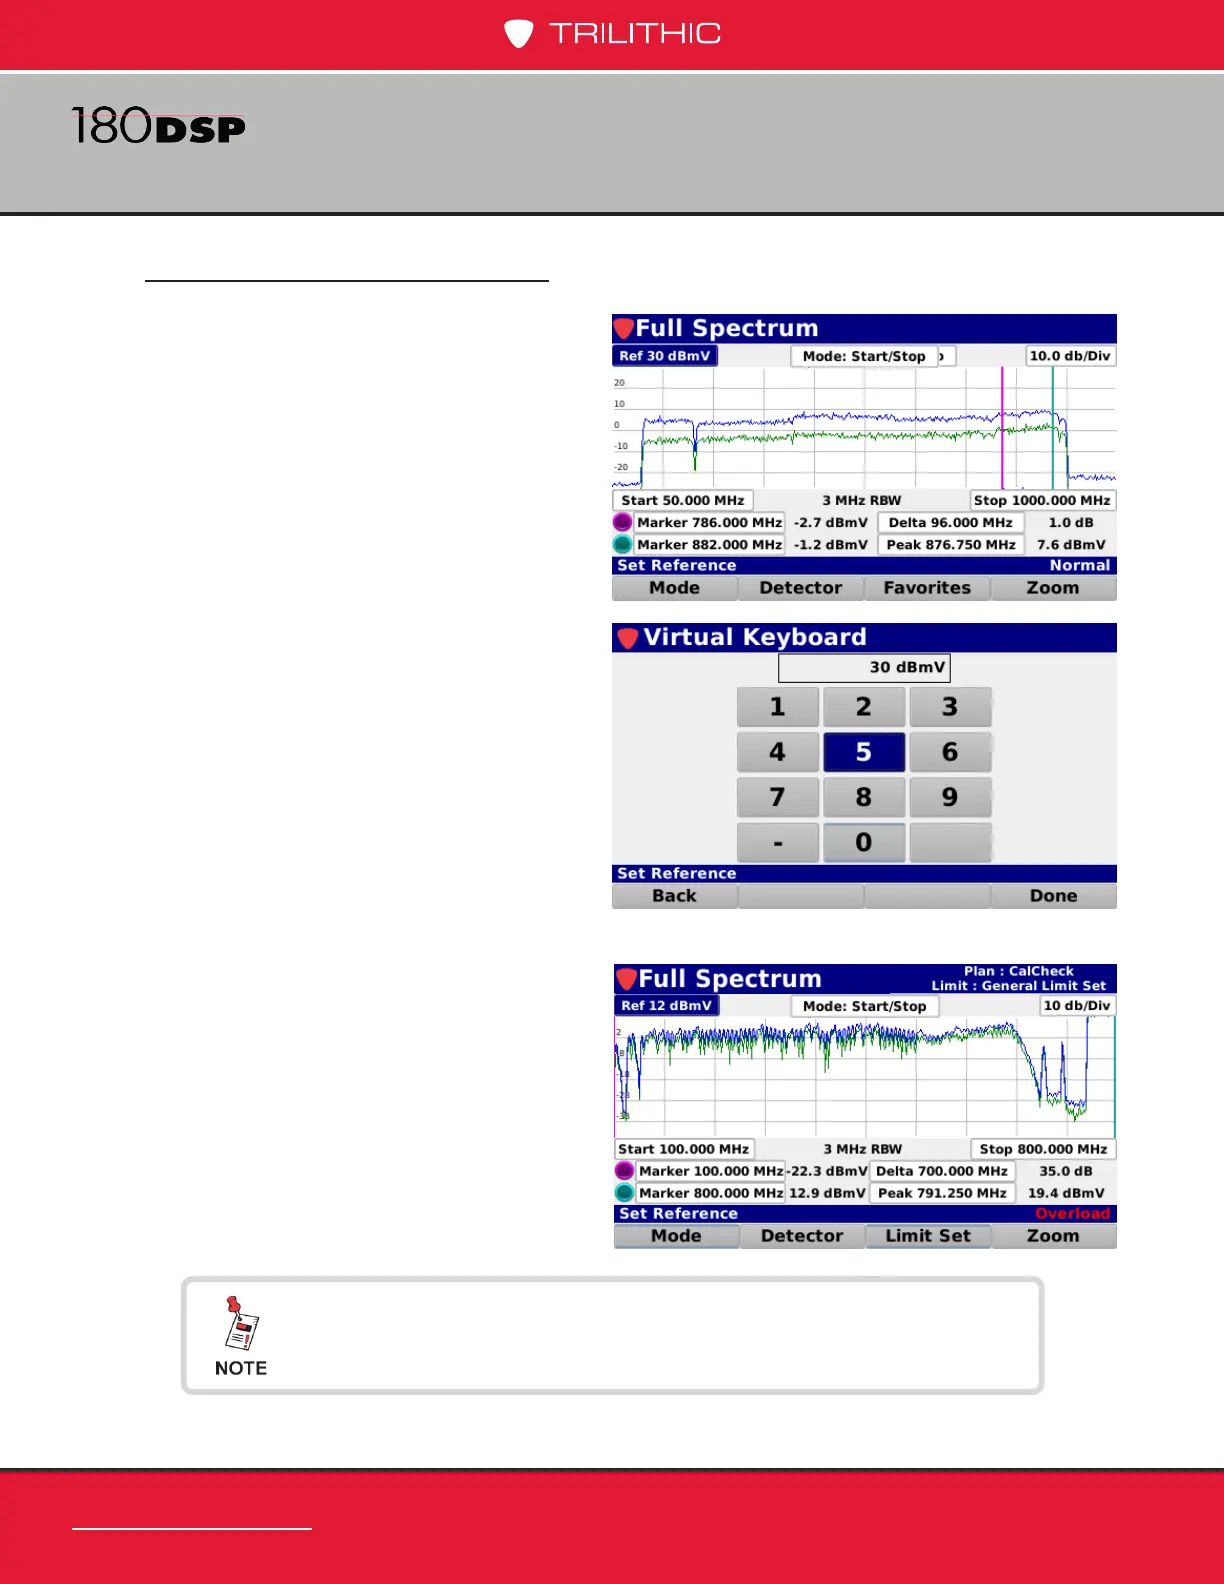
Task: Click the purple marker line in the Ref 30 dBmV graph
Action: pos(1002,428)
